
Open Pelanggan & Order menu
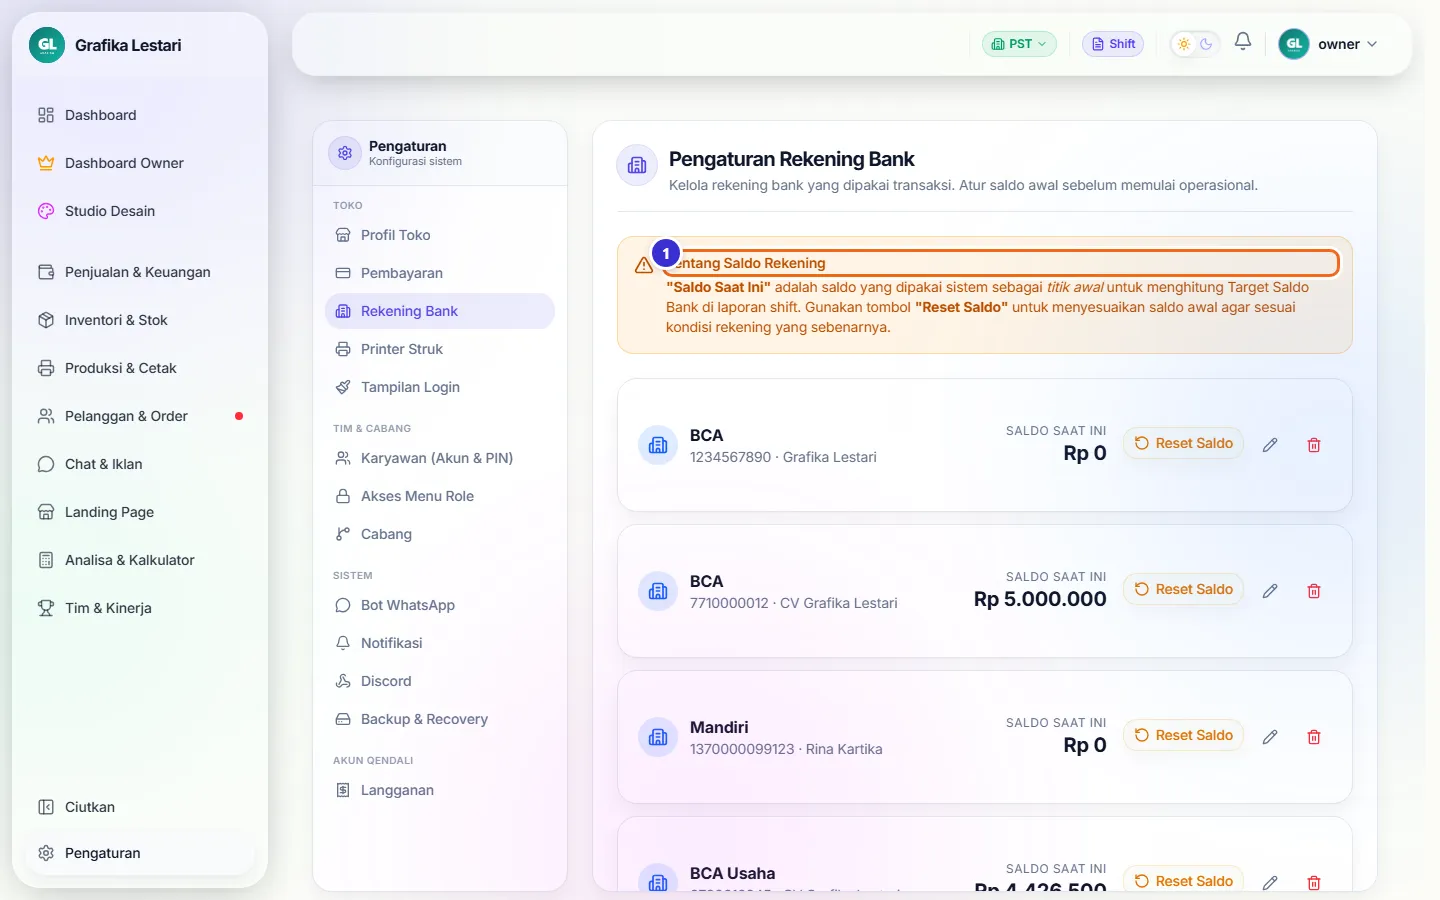pos(140,416)
